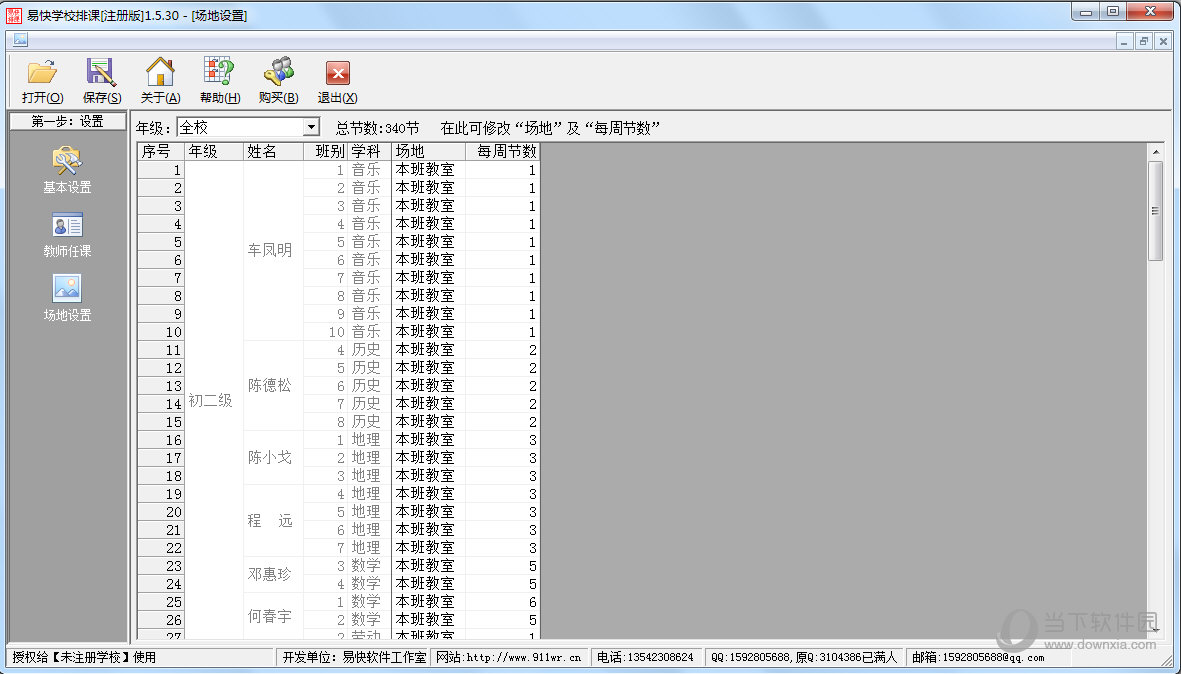Click the 班别 column header
This screenshot has width=1181, height=674.
[x=325, y=151]
